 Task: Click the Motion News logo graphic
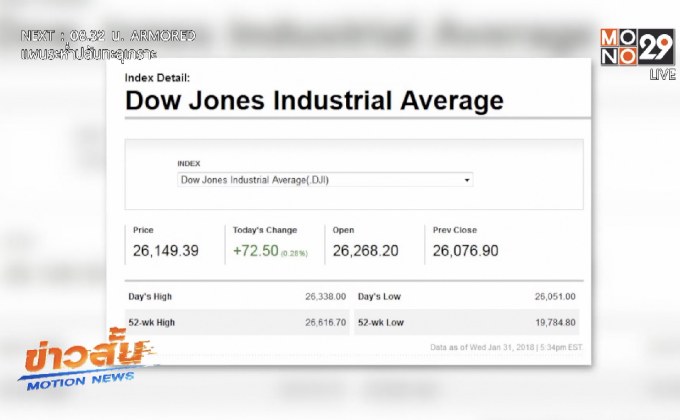click(x=87, y=363)
